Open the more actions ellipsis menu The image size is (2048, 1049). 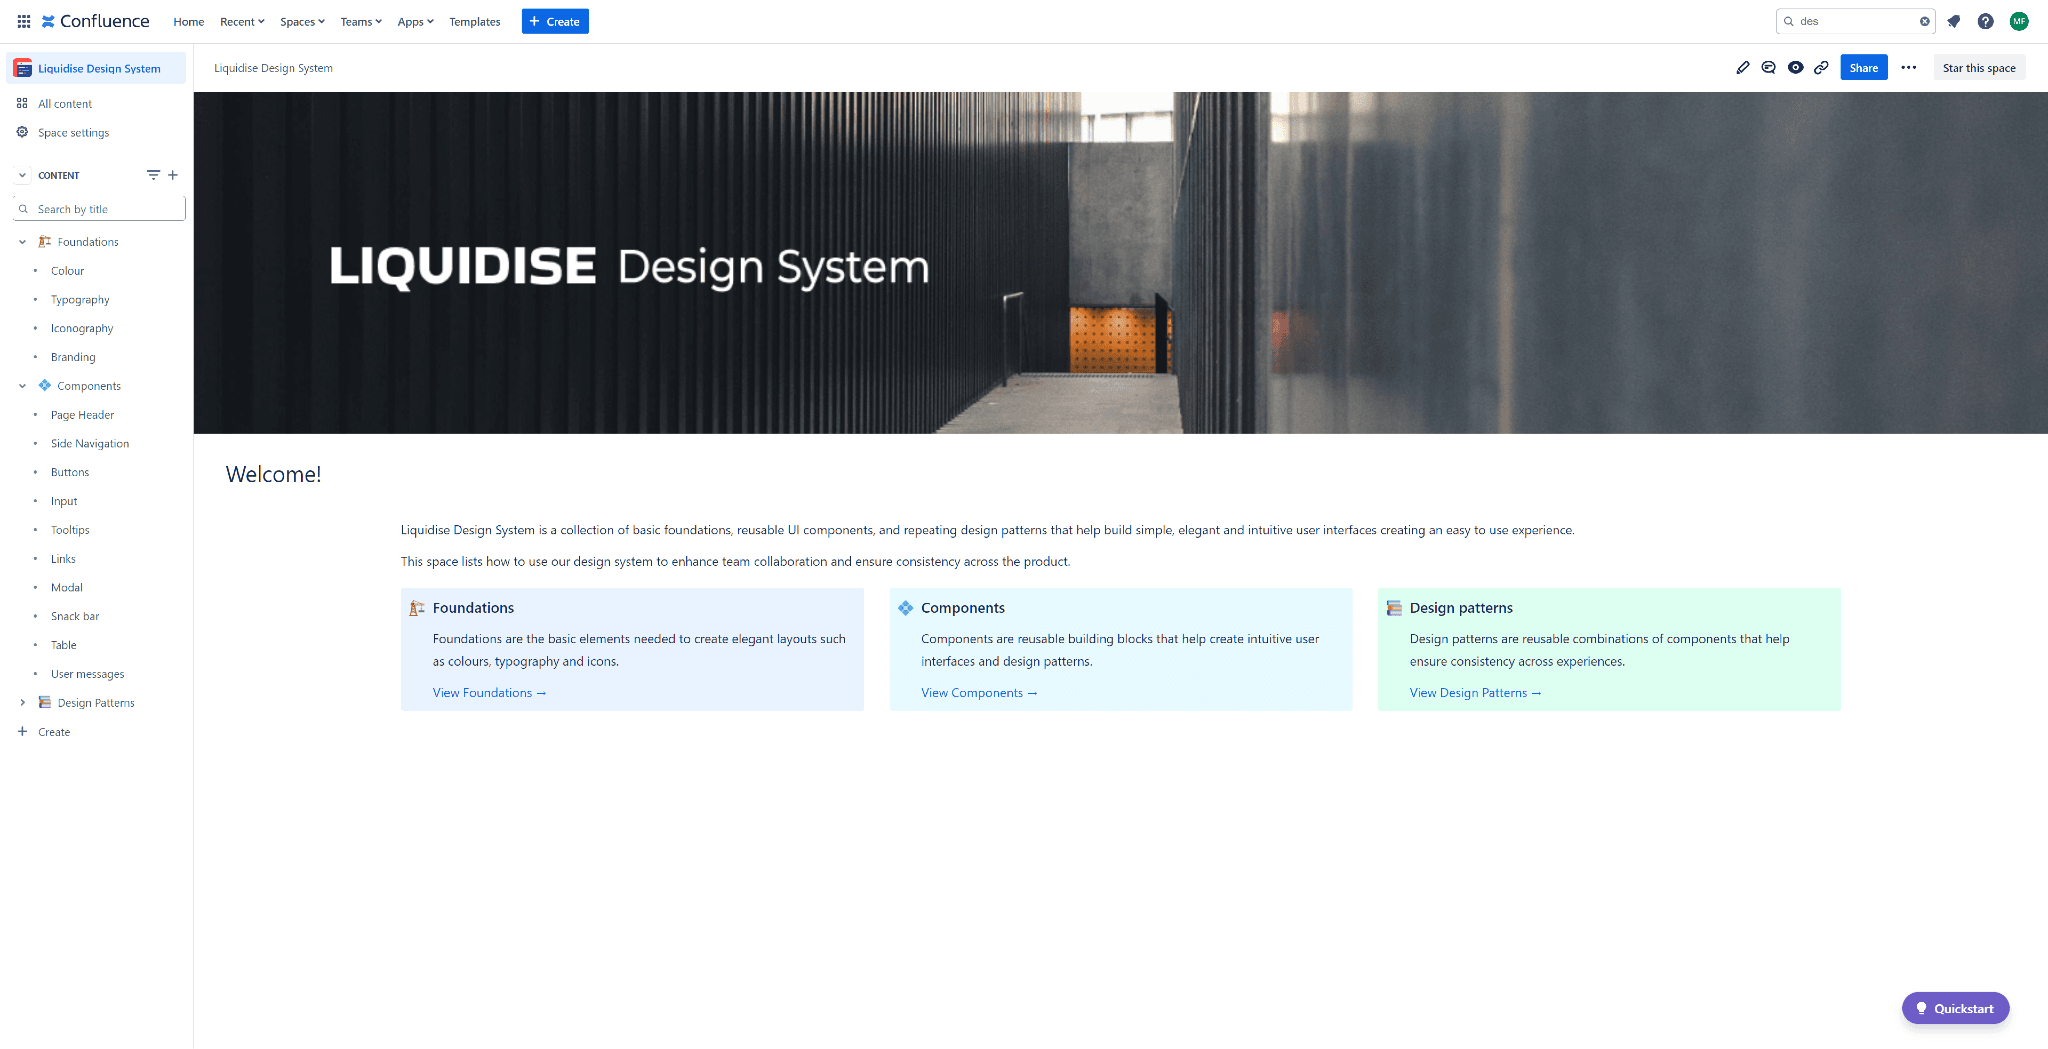tap(1909, 68)
